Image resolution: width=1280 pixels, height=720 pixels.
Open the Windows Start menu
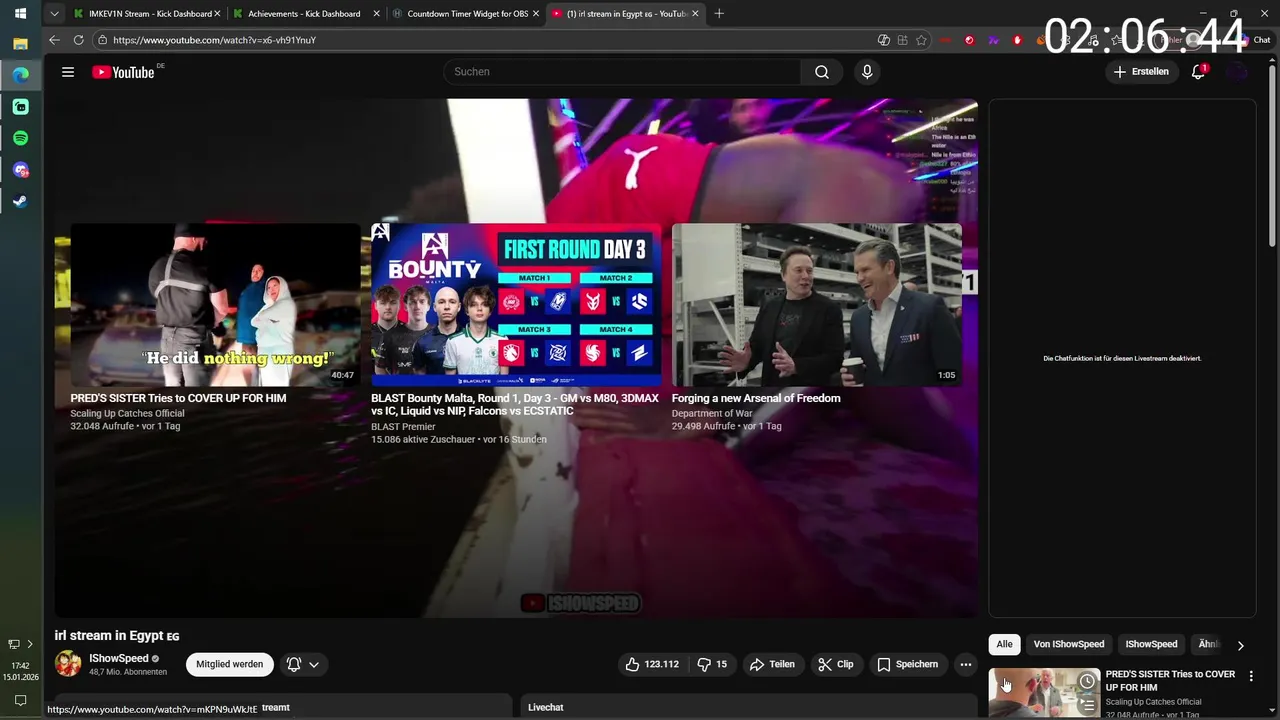[x=20, y=14]
